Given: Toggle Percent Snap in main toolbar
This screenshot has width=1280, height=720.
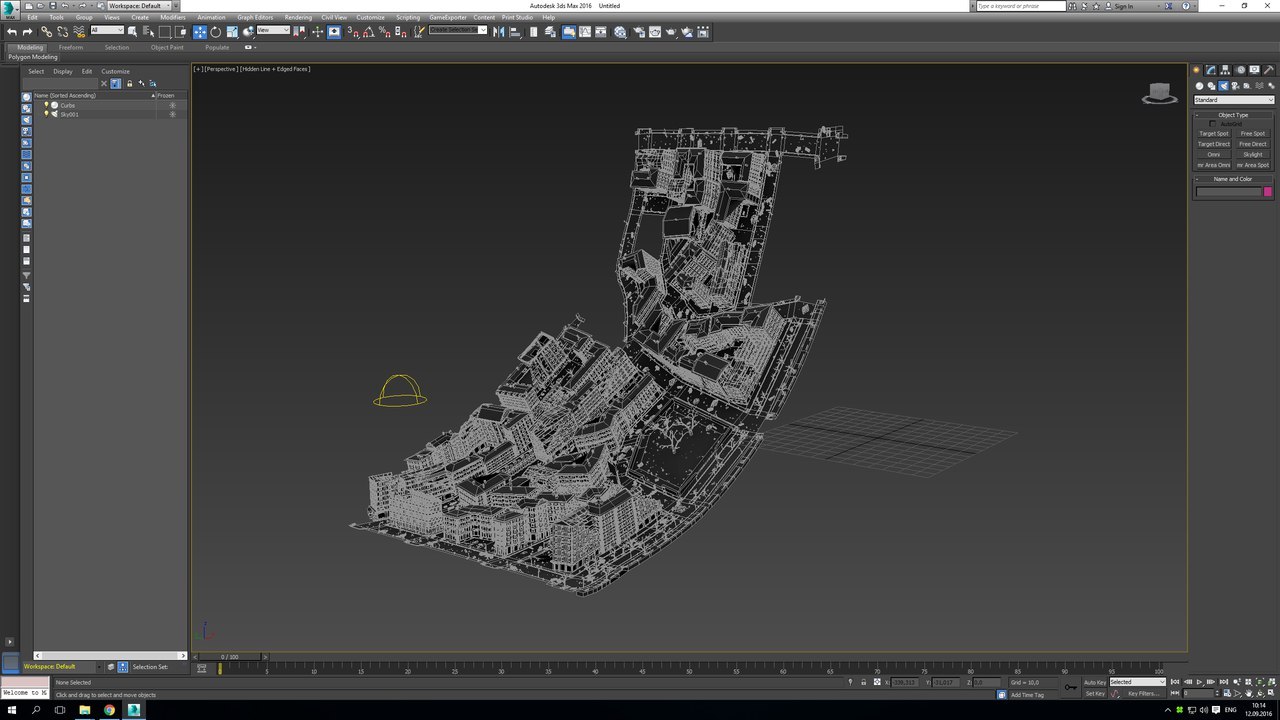Looking at the screenshot, I should [x=385, y=32].
